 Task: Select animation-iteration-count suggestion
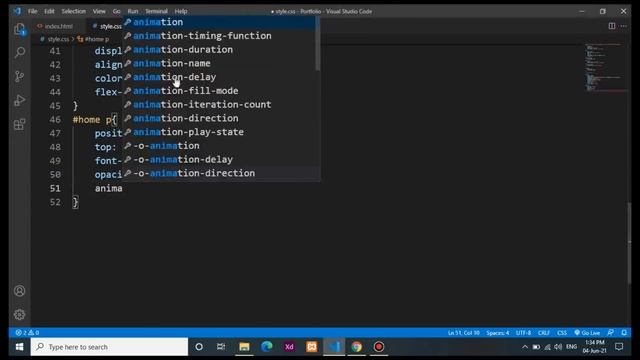(x=220, y=104)
